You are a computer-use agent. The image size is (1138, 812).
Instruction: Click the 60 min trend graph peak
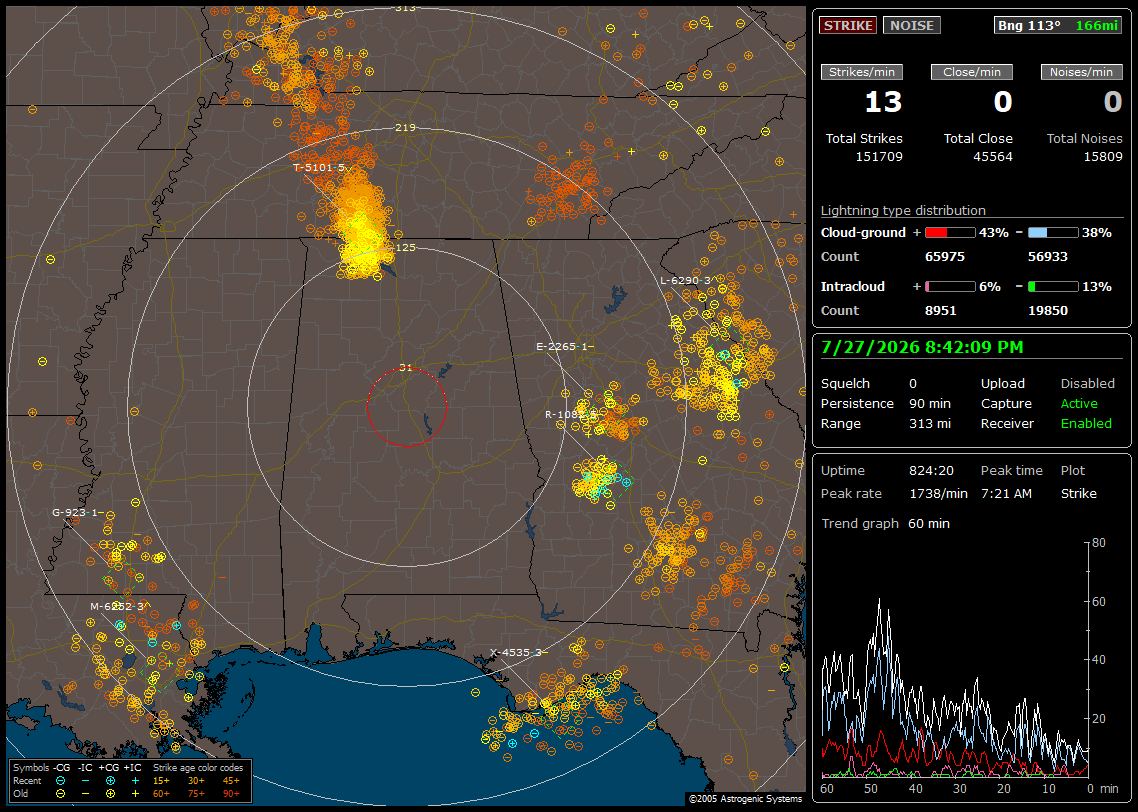(880, 601)
